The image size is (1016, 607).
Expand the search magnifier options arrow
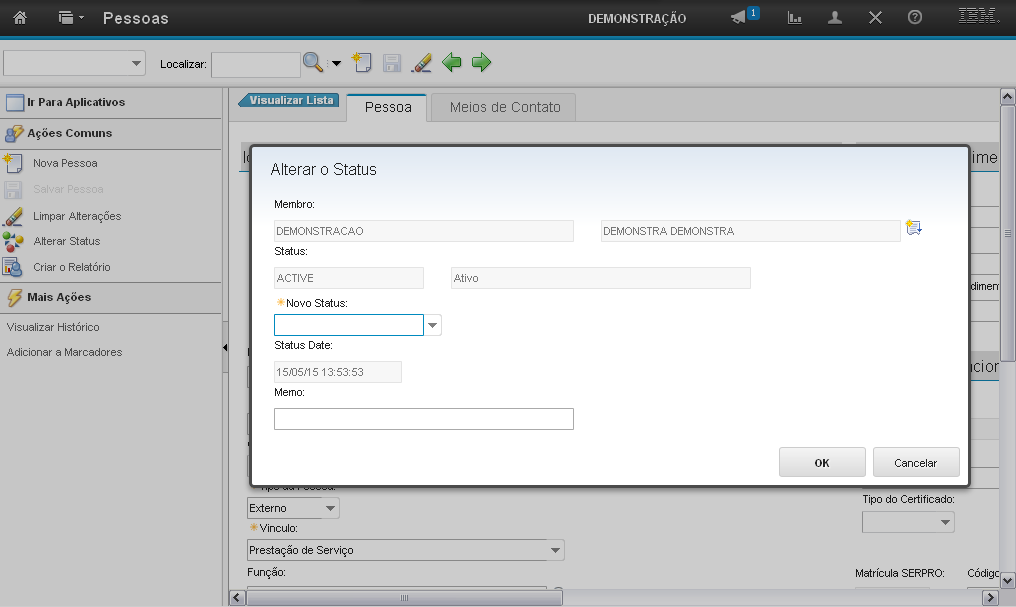tap(336, 64)
